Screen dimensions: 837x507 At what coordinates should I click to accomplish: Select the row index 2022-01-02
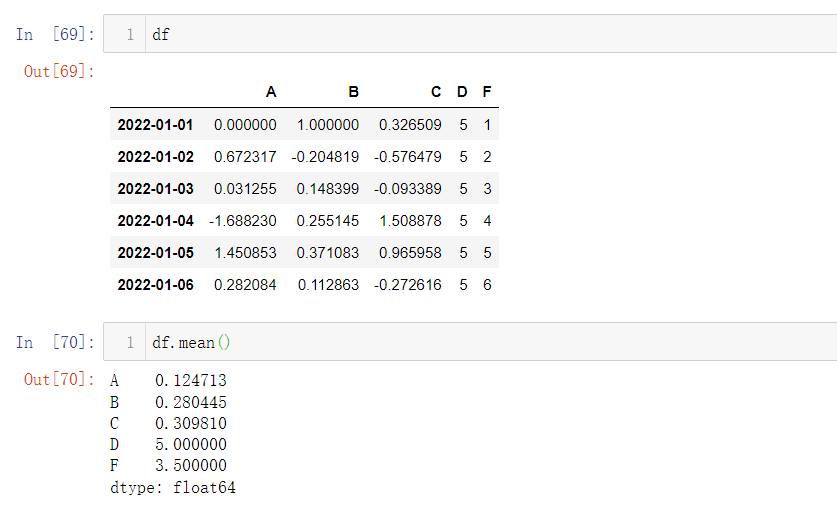coord(155,156)
